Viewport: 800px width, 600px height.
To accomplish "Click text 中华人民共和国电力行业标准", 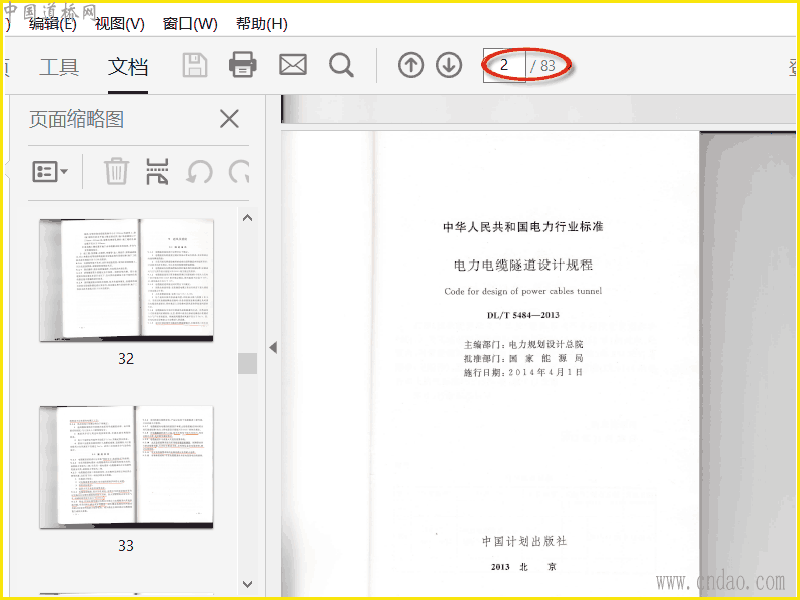I will 523,227.
